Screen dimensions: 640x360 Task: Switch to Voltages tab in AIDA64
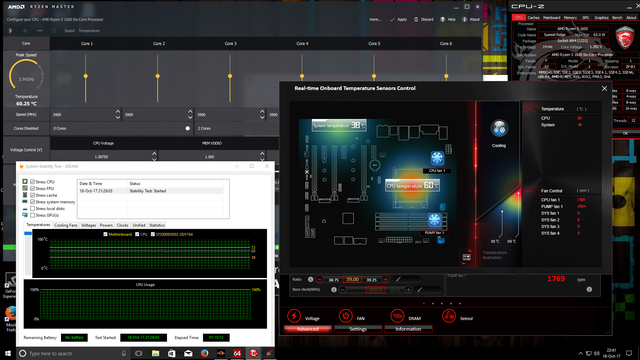[88, 225]
